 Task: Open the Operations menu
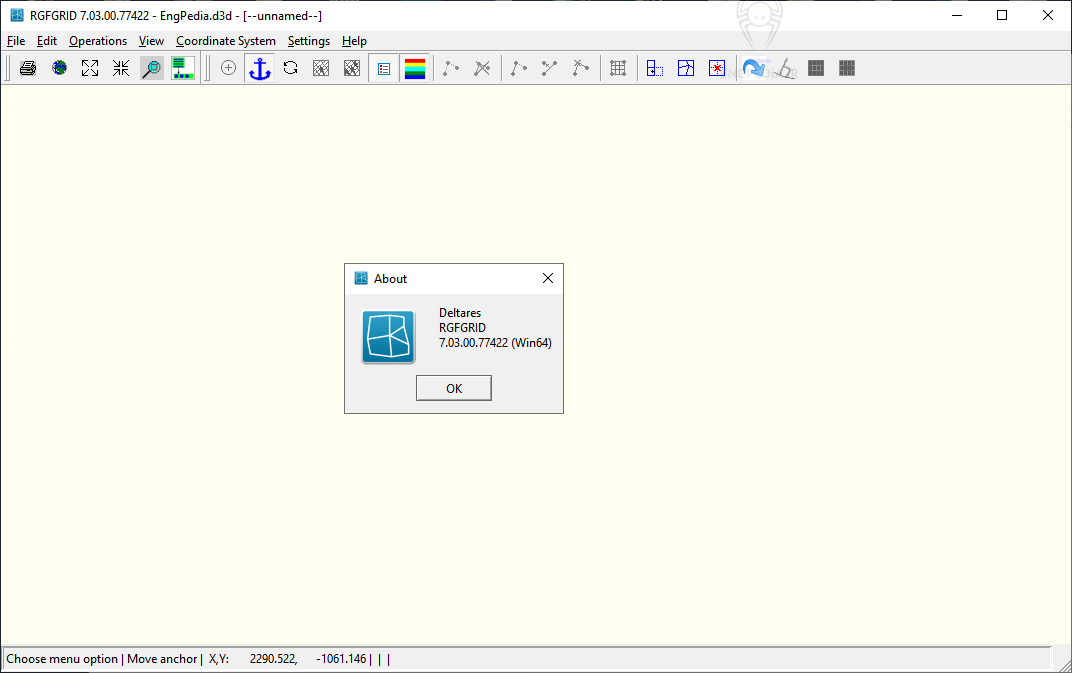pos(98,41)
